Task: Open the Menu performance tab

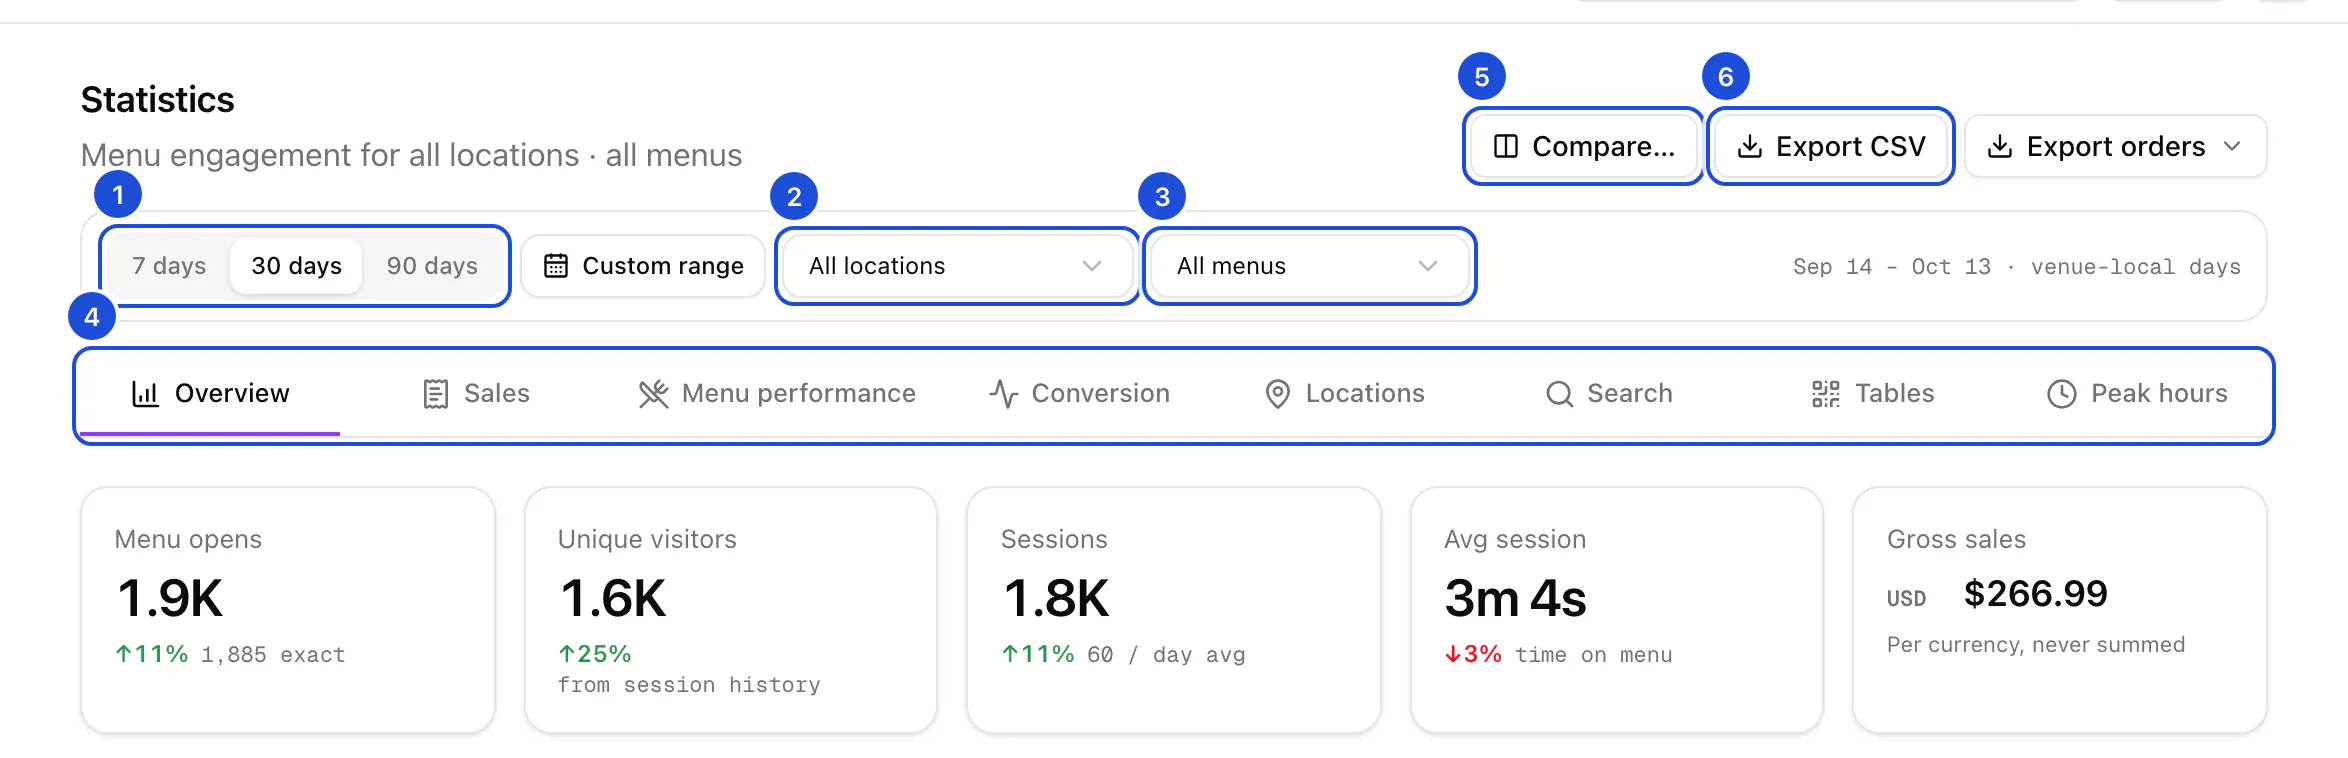Action: coord(778,394)
